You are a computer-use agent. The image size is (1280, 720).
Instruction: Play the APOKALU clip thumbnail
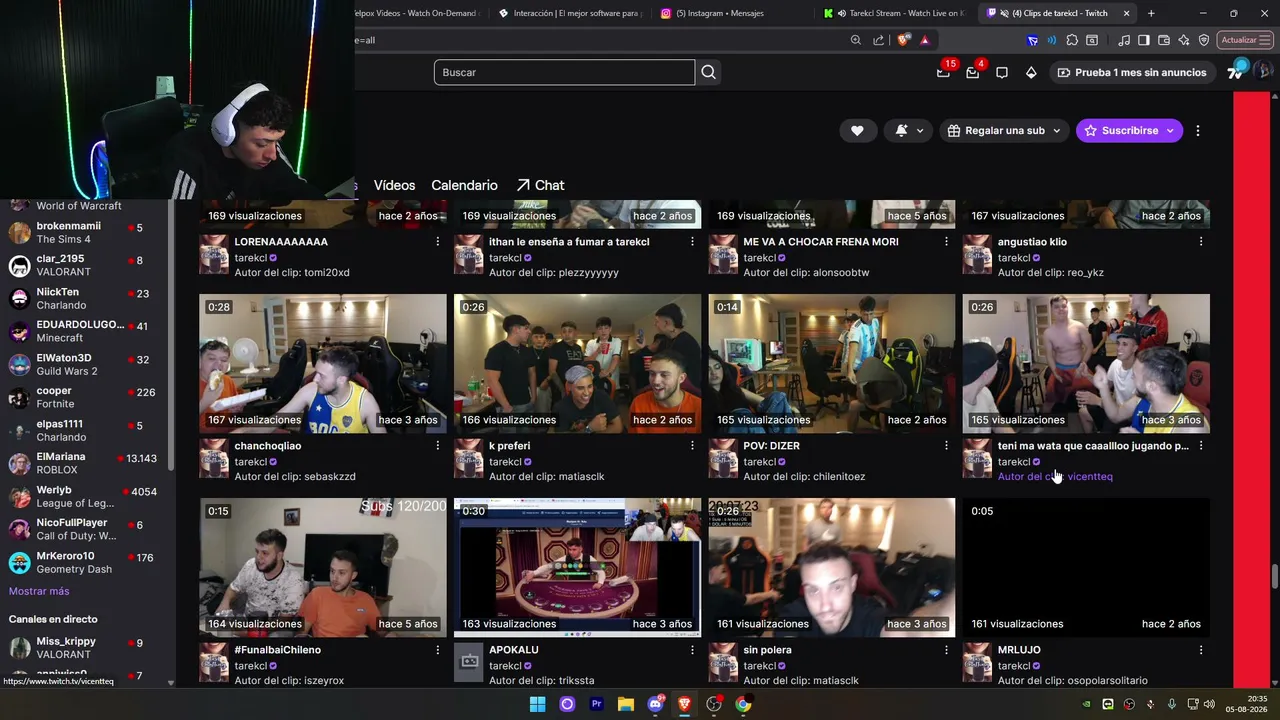click(577, 567)
